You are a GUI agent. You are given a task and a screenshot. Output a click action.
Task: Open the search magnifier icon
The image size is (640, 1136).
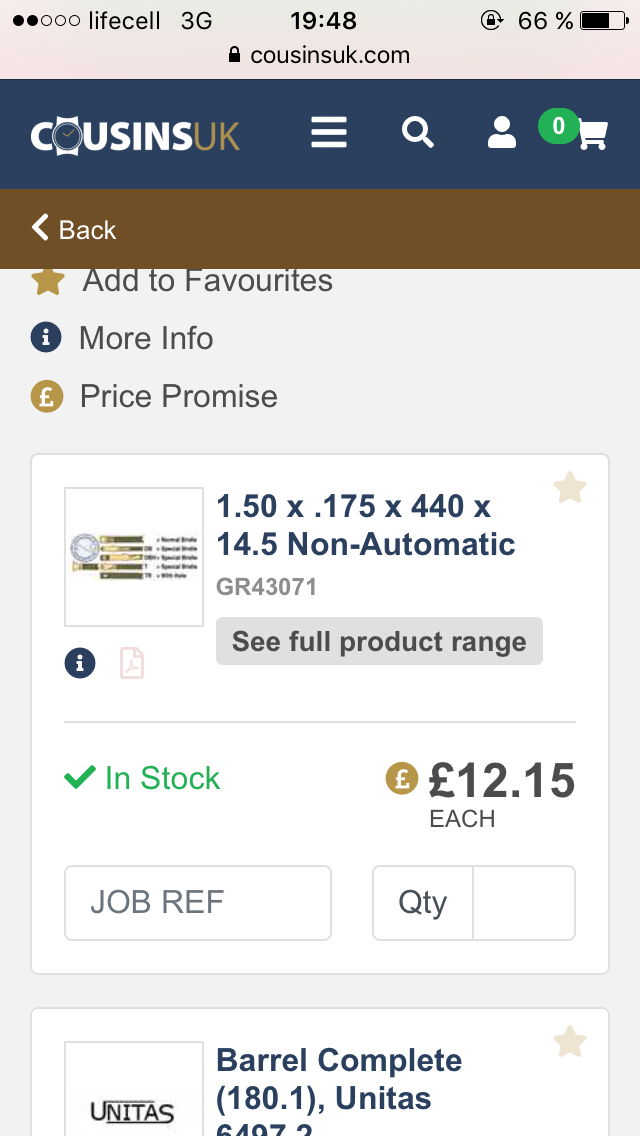417,132
